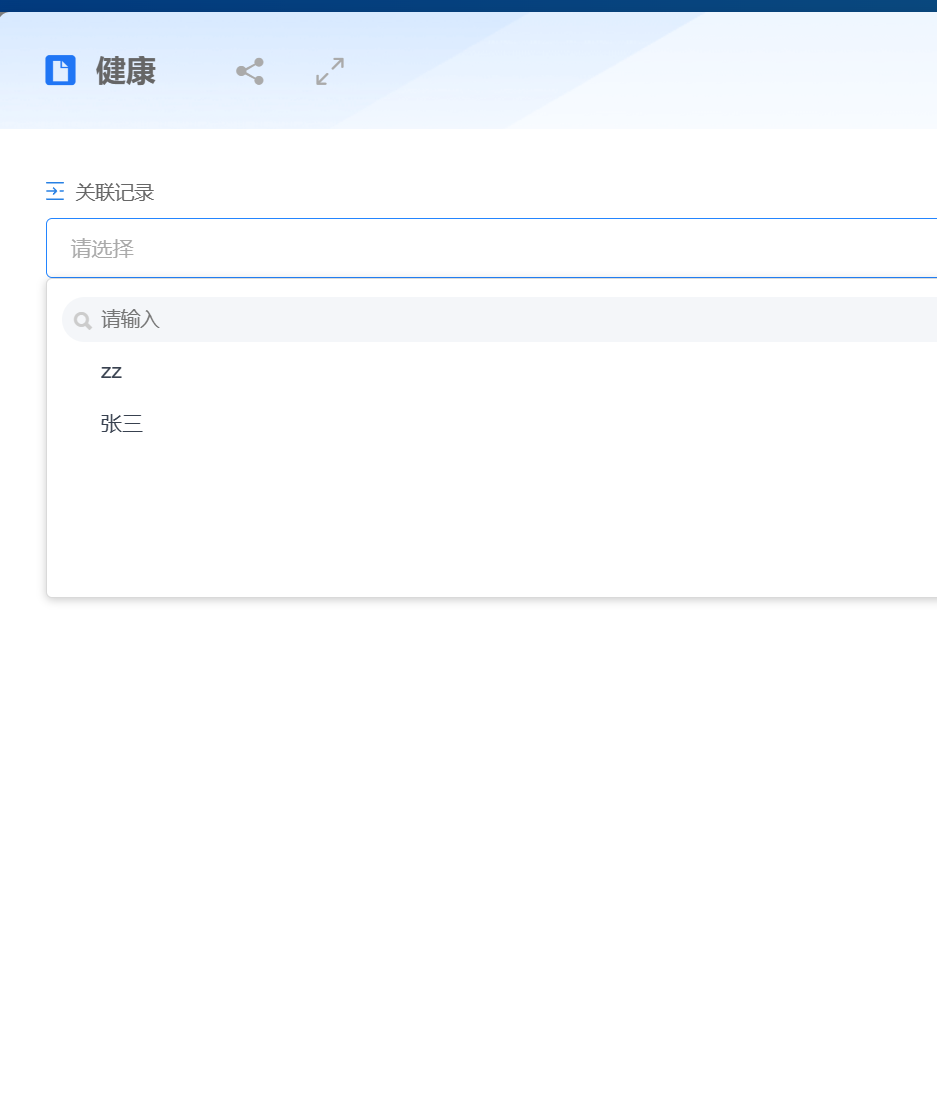Click the blue document icon beside 健康
Image resolution: width=937 pixels, height=1120 pixels.
click(60, 71)
